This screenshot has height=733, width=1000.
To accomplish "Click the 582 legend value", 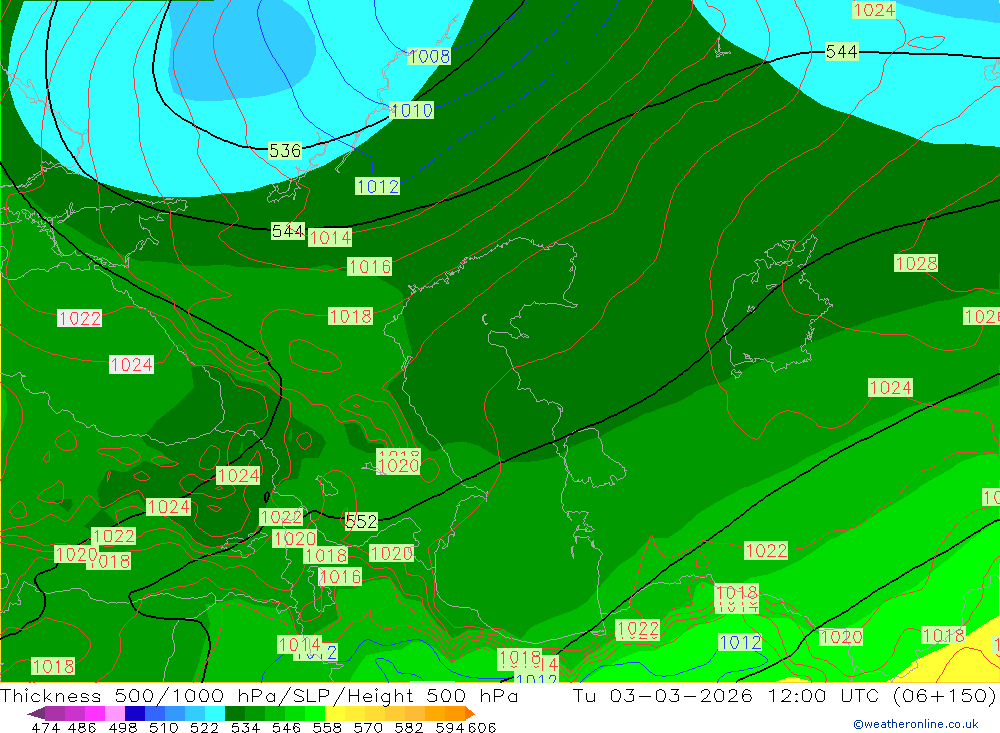I will [408, 727].
